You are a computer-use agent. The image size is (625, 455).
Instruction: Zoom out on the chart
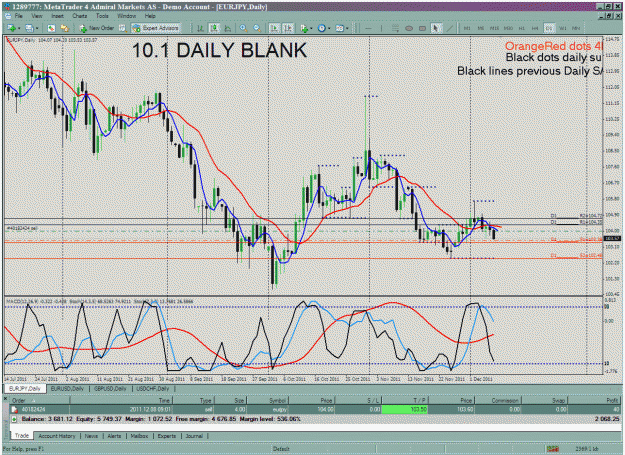point(257,28)
